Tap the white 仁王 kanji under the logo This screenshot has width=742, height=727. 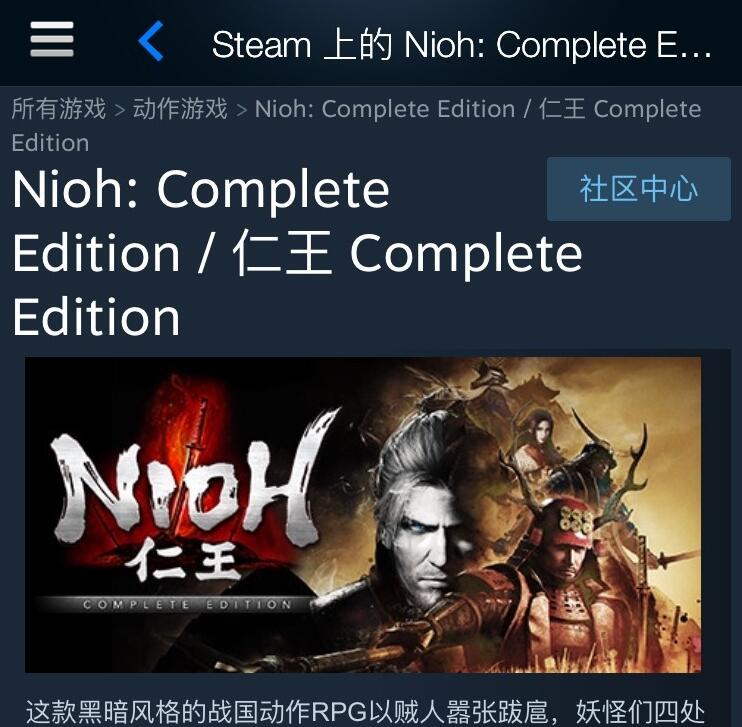181,561
